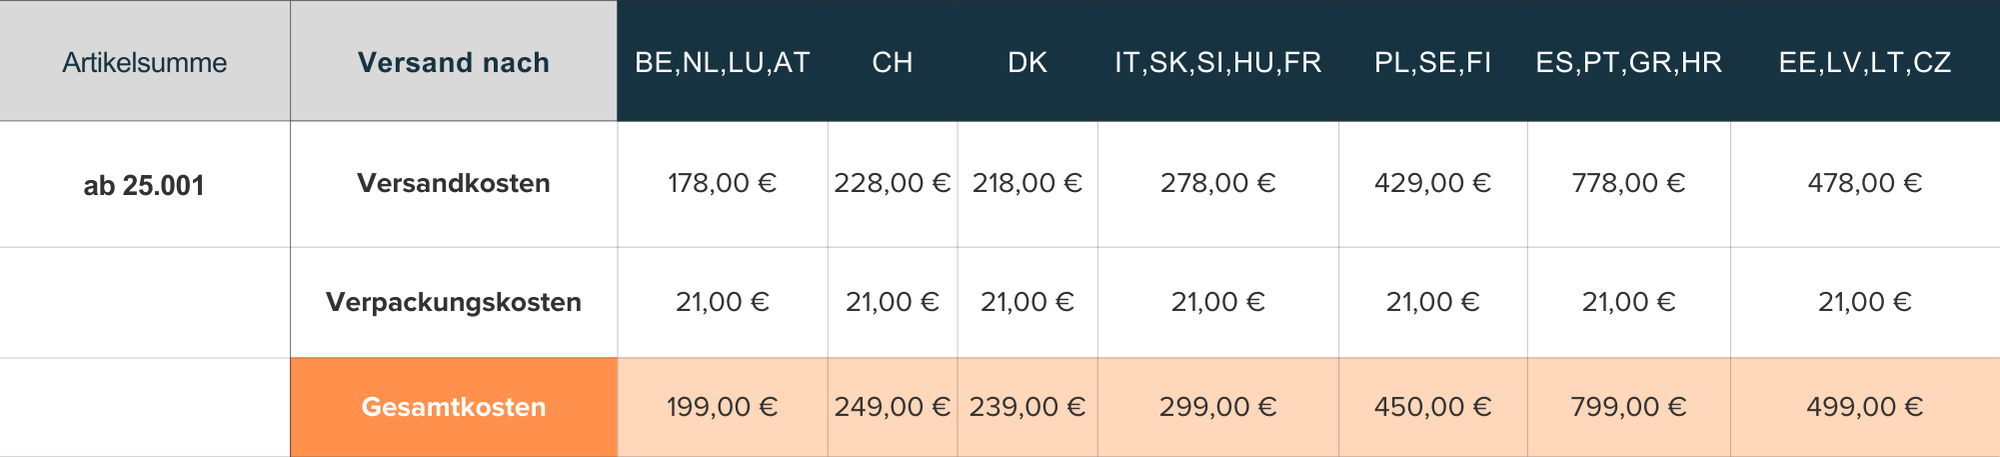This screenshot has width=2000, height=457.
Task: Click the 499,00 € total cost cell
Action: pyautogui.click(x=1864, y=407)
